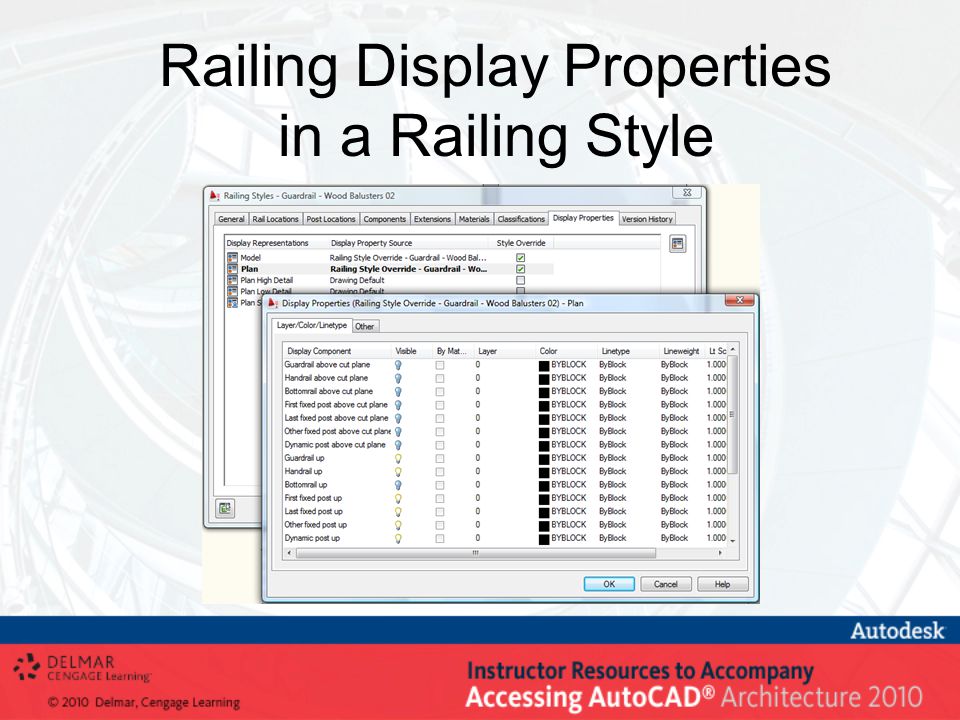Click the Lineweight column header

(682, 351)
